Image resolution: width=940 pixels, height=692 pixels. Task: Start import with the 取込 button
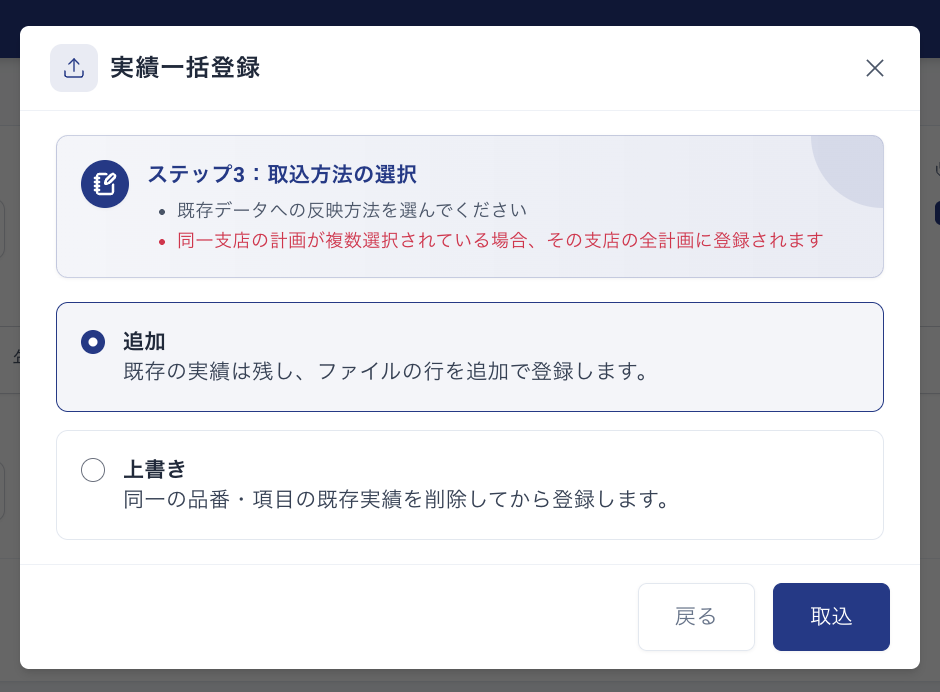click(x=831, y=616)
